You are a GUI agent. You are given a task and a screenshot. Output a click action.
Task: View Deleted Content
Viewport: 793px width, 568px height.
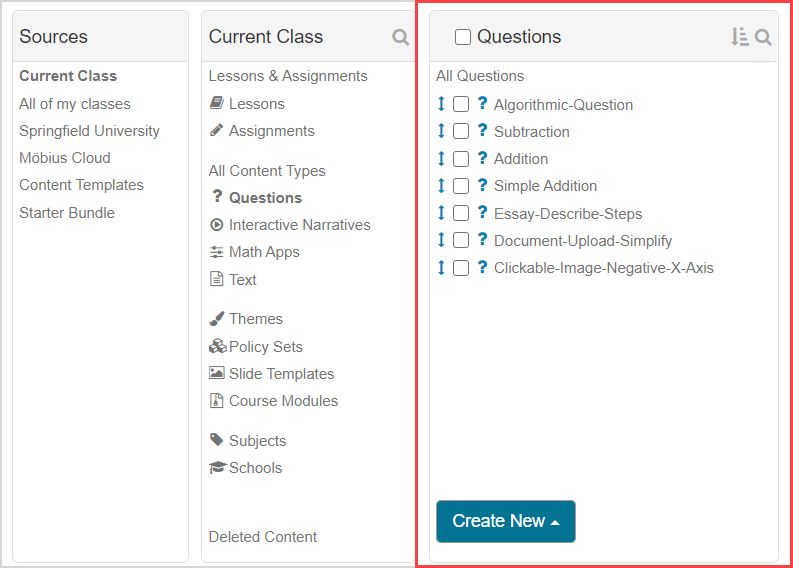(x=263, y=537)
